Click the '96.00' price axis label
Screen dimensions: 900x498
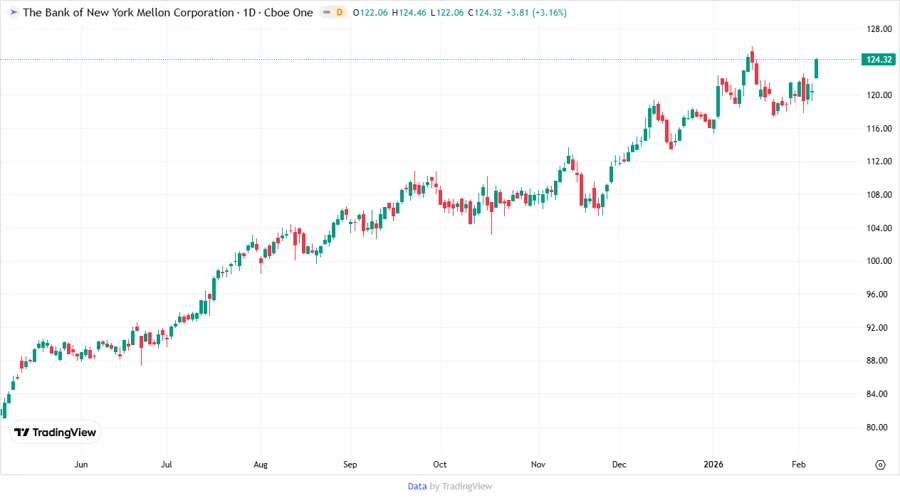point(879,294)
